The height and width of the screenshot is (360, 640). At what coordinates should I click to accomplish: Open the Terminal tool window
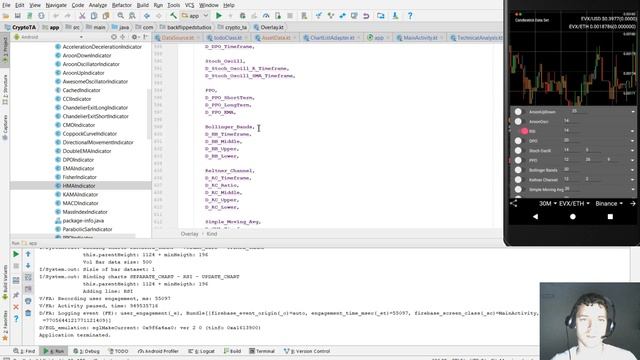click(262, 351)
